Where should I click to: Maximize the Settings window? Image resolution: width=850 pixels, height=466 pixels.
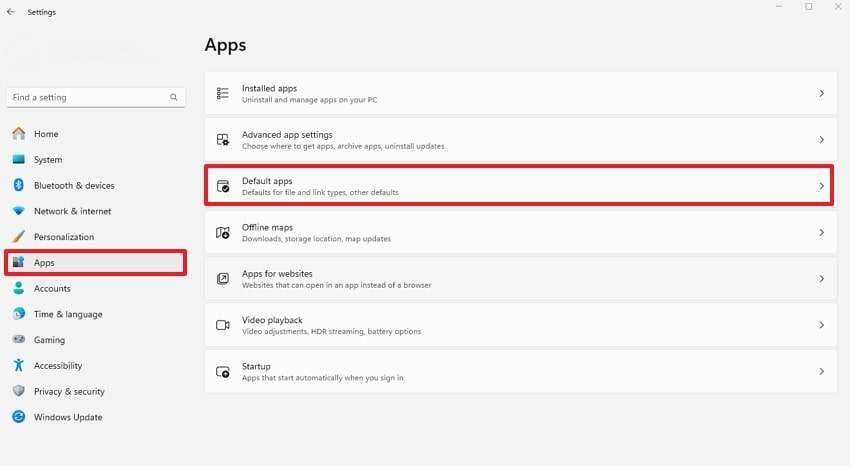(x=808, y=7)
